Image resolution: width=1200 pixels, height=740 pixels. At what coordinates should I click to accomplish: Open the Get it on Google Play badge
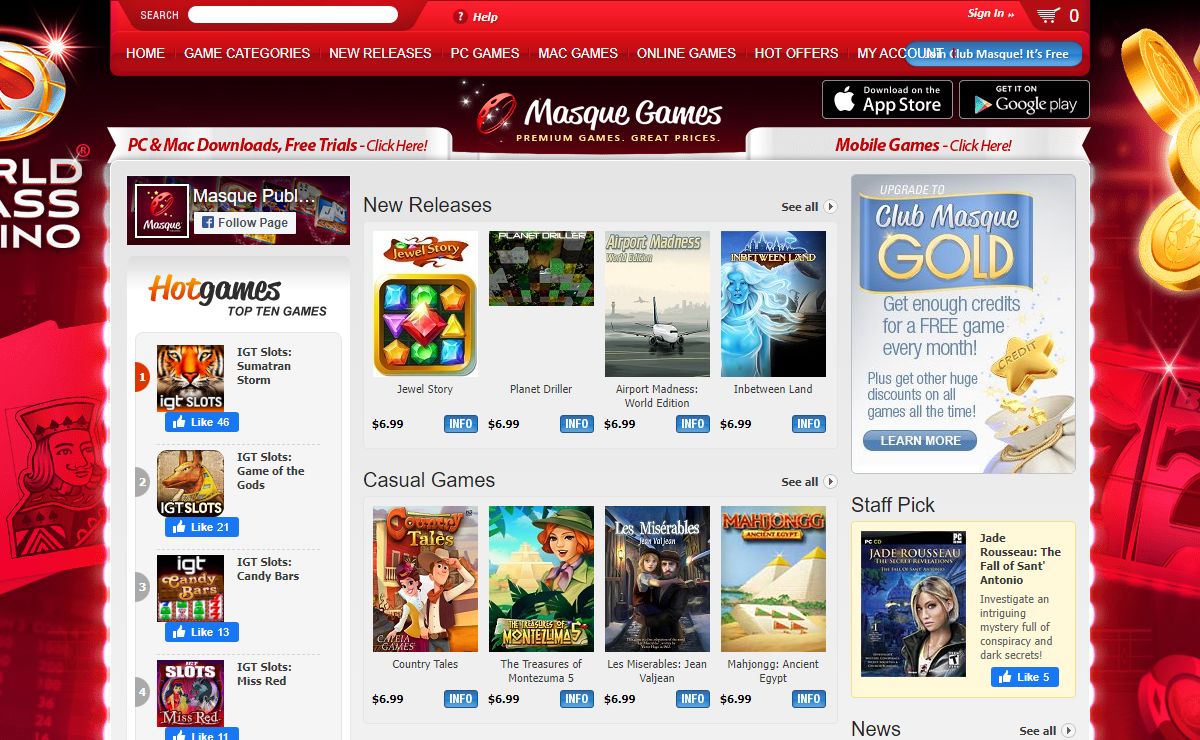(1024, 99)
